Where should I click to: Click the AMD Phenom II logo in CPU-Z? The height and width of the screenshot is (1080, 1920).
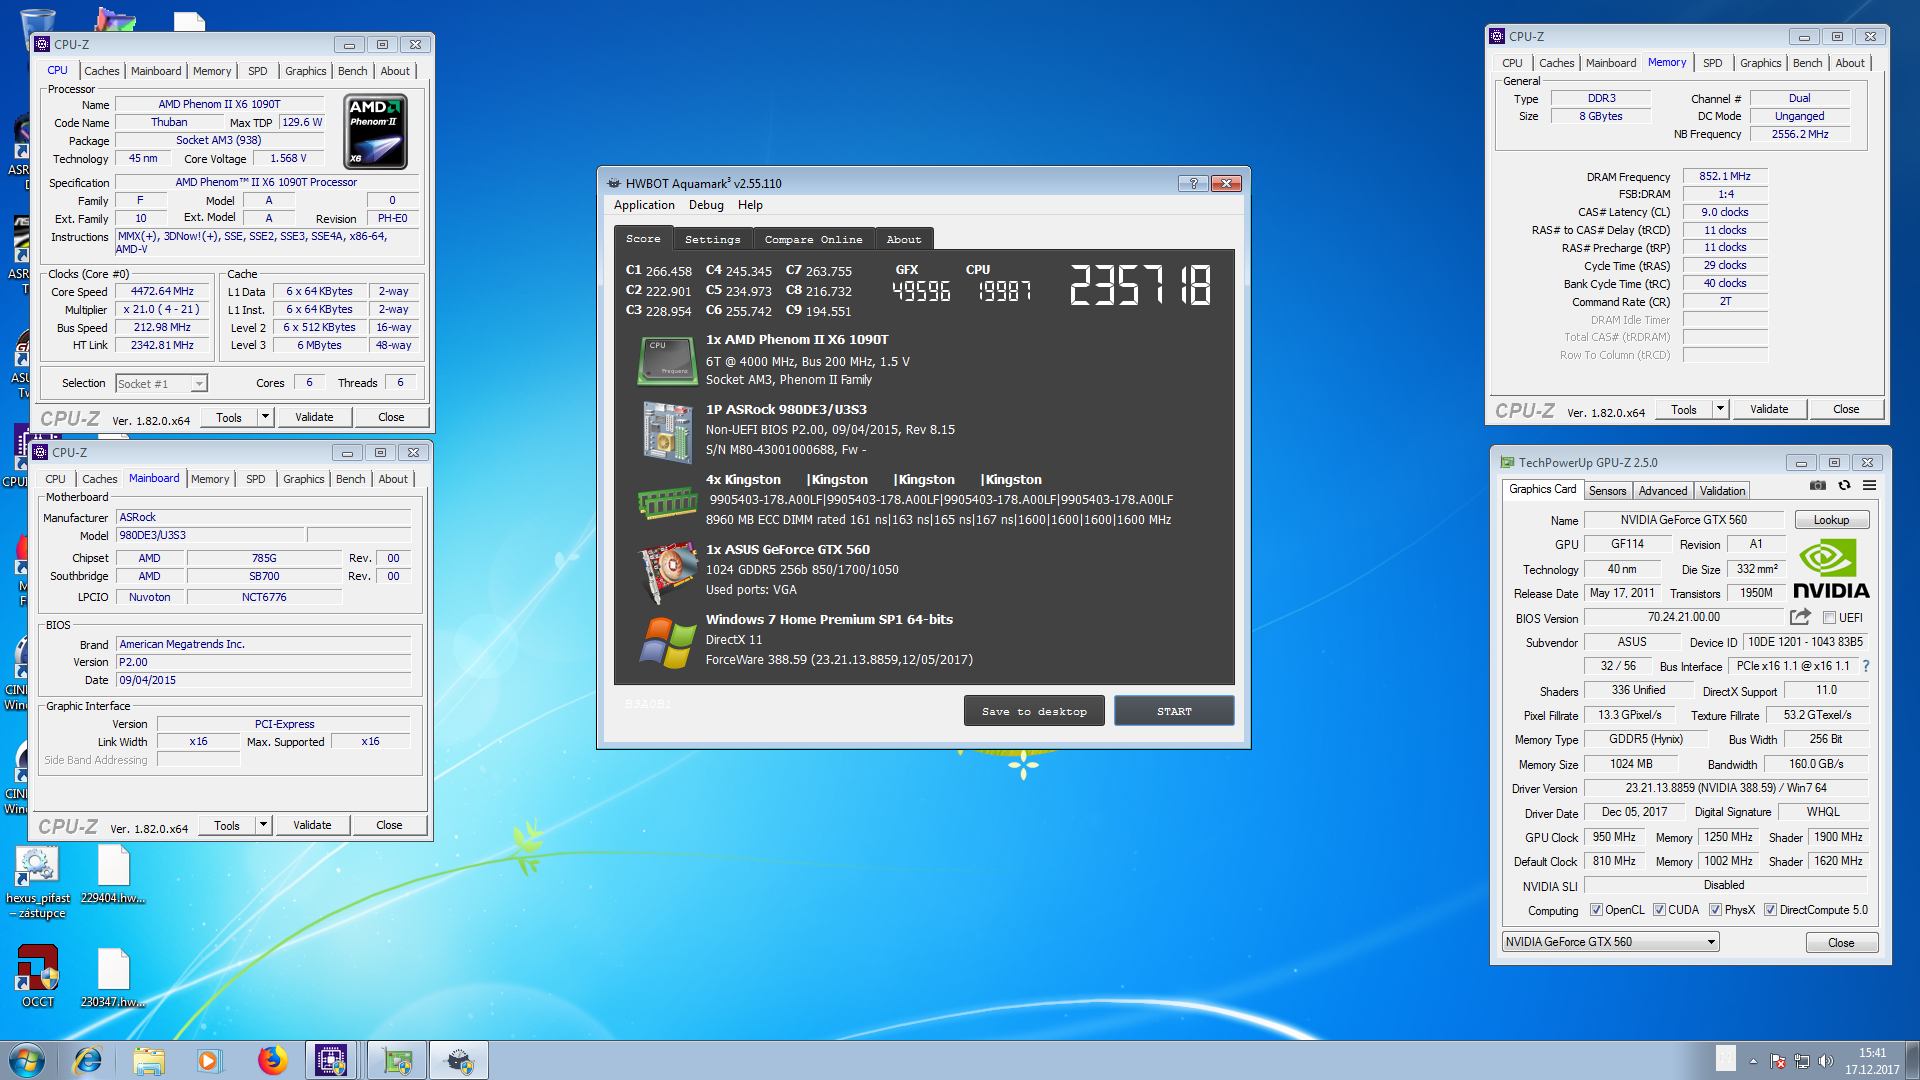[375, 131]
